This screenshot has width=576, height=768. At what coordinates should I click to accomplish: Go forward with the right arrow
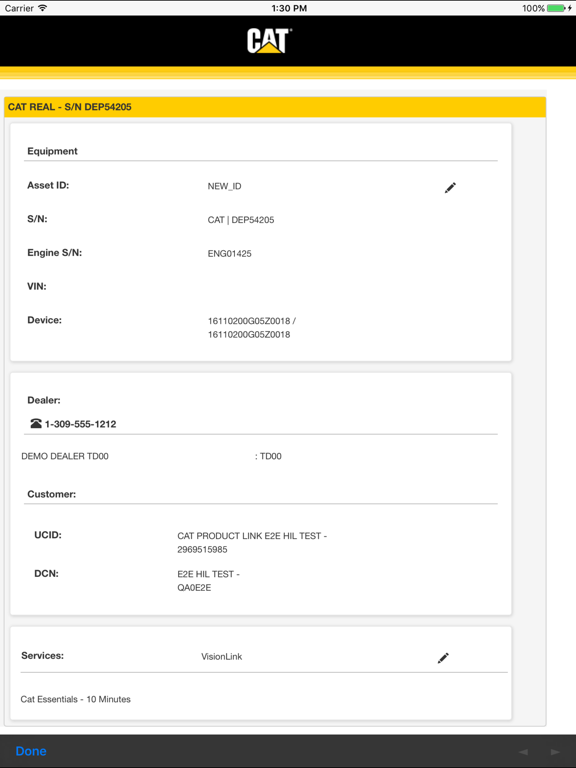coord(555,752)
